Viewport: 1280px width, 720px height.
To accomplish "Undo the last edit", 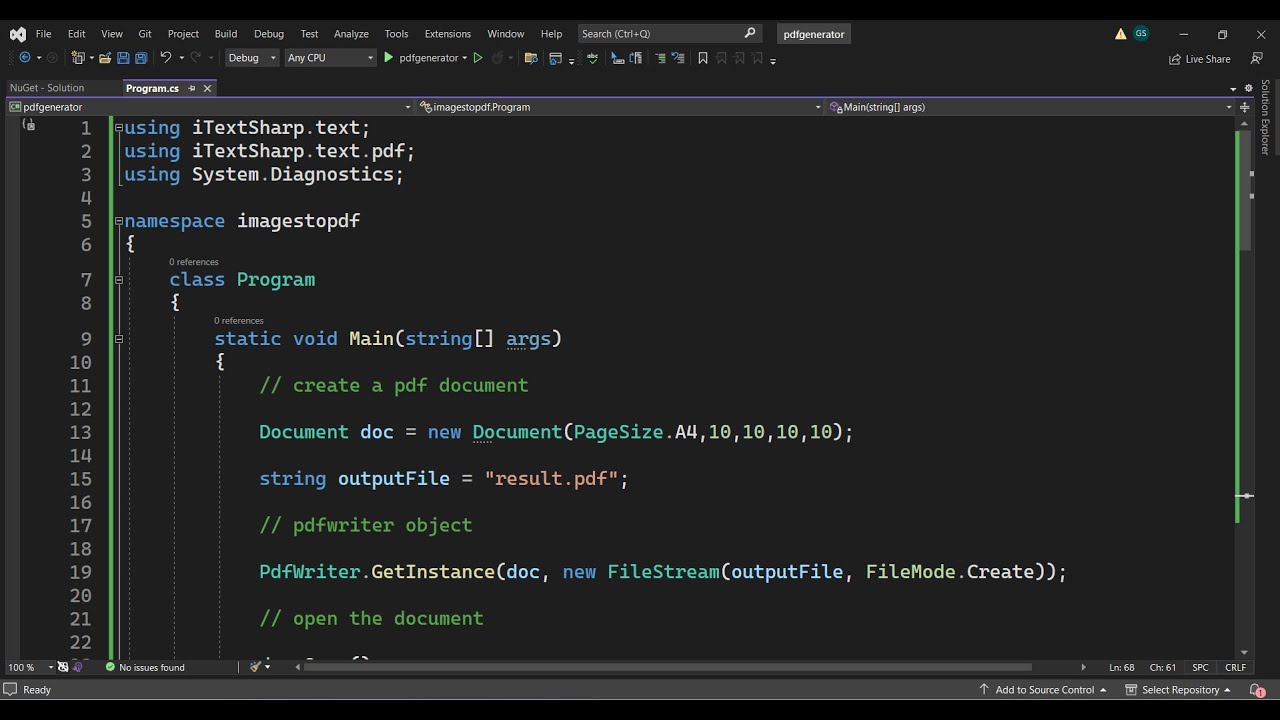I will 166,58.
